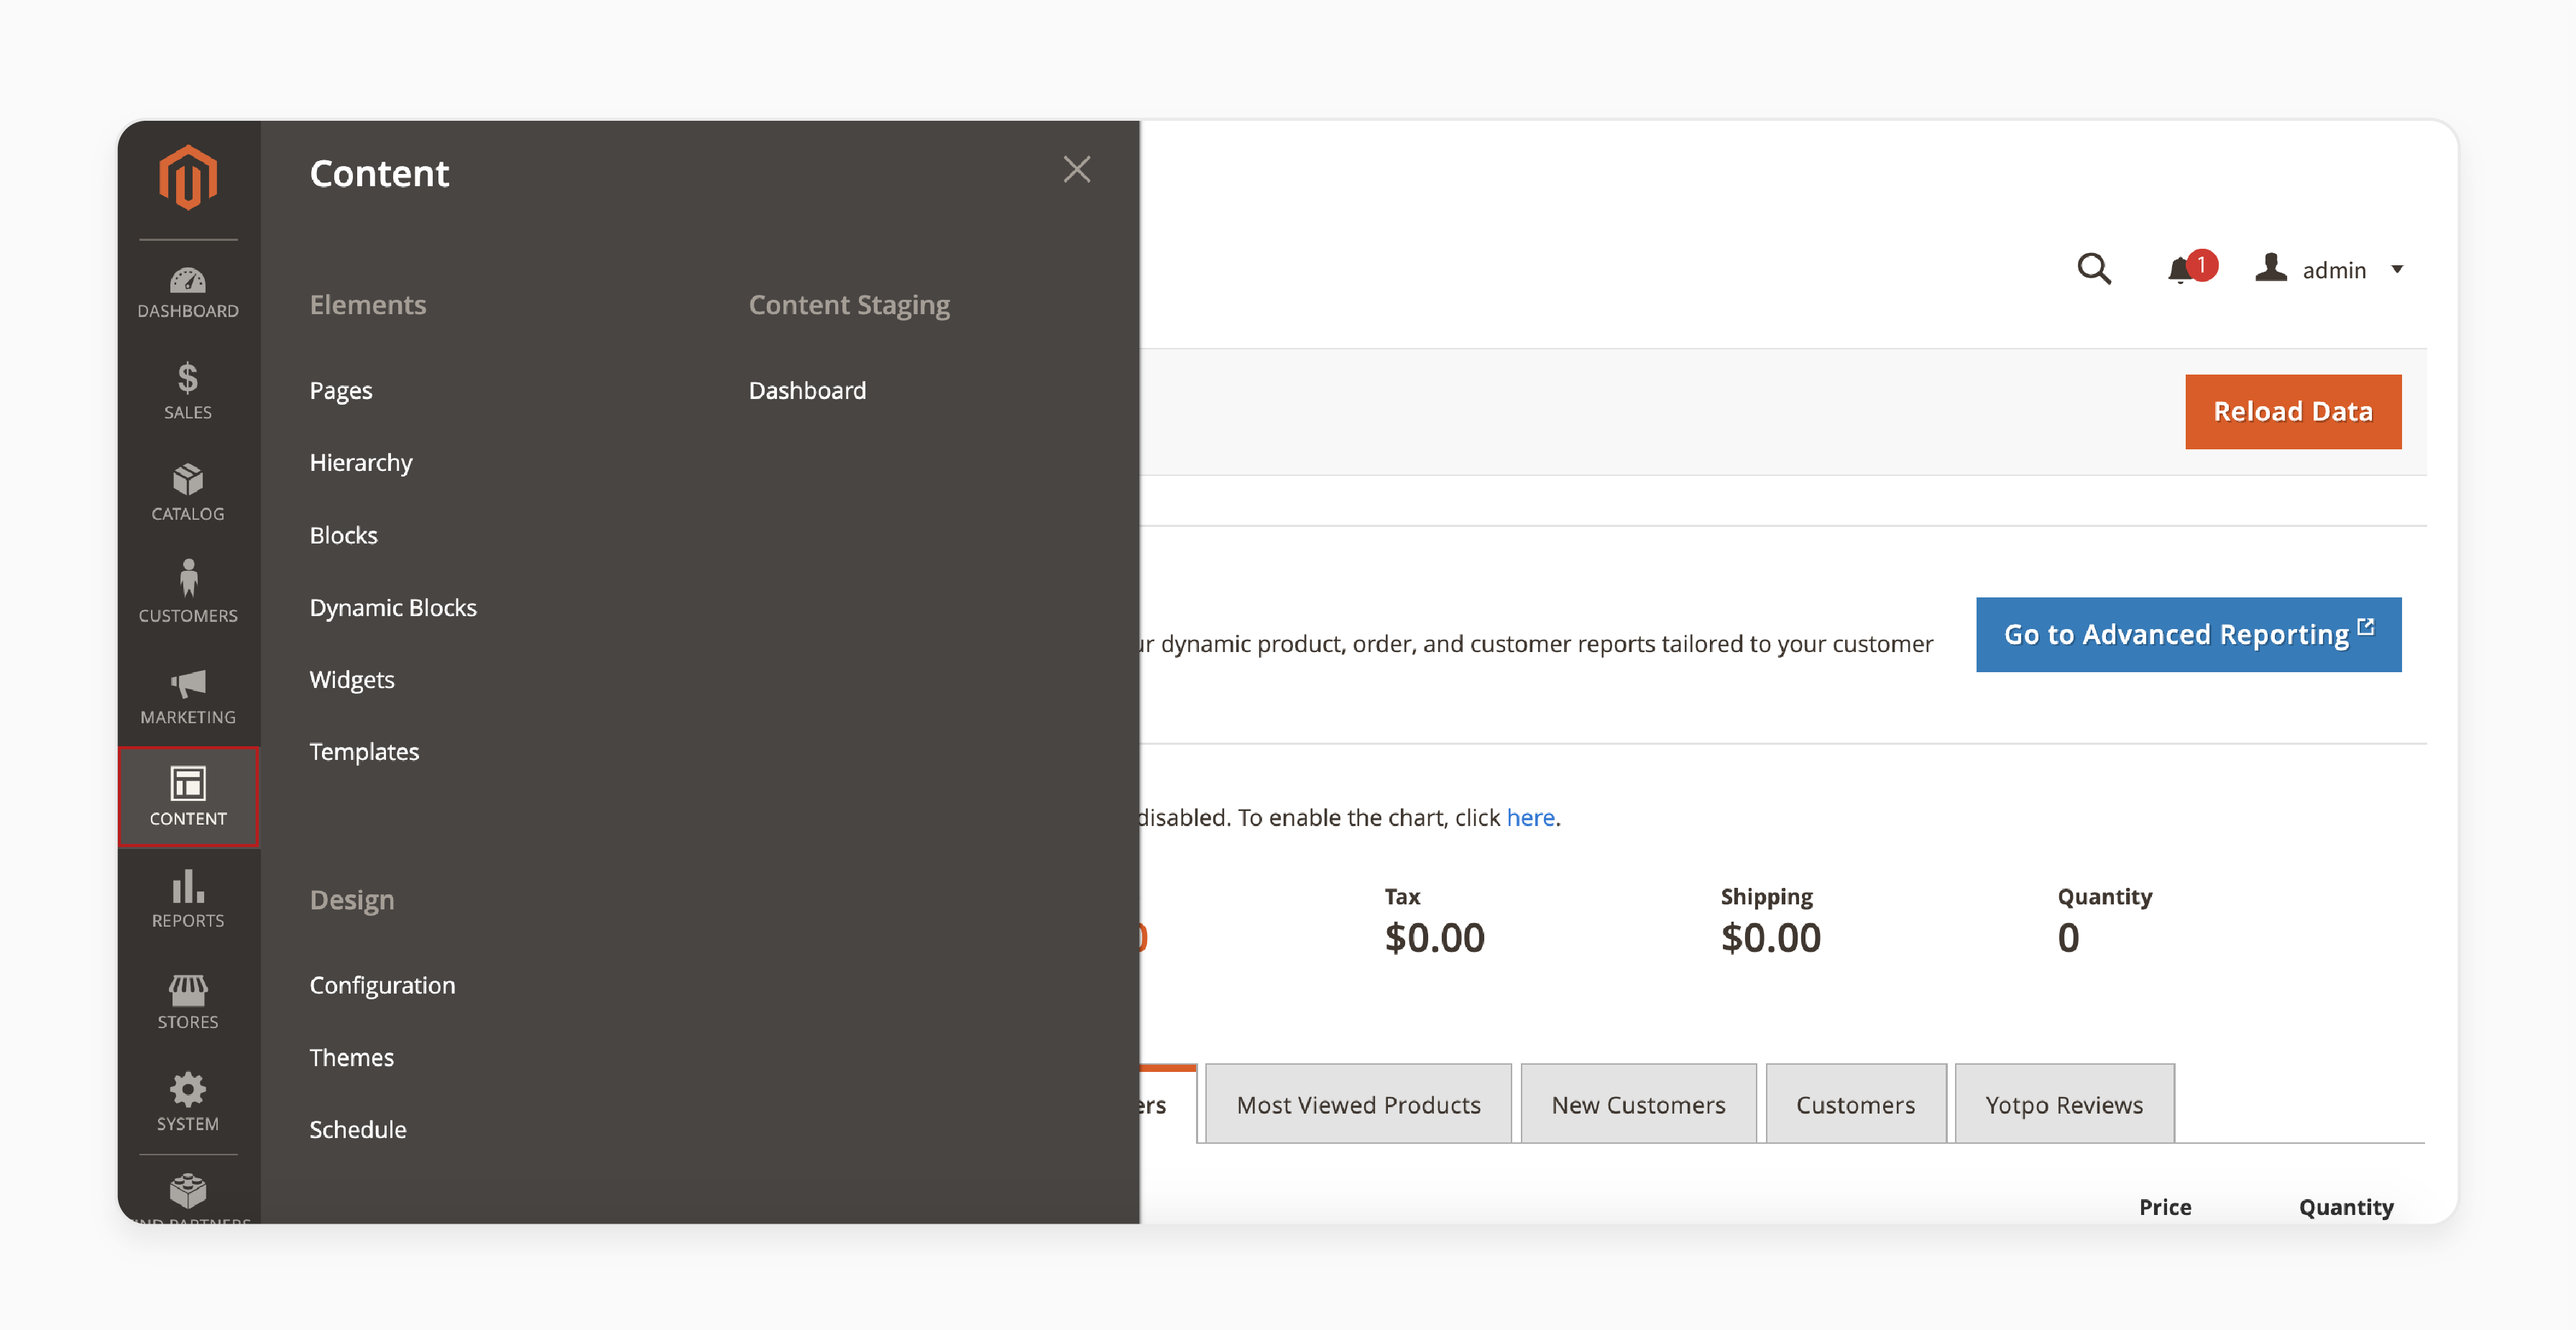Click the Quantity column header in table
This screenshot has height=1330, width=2576.
pos(2346,1207)
